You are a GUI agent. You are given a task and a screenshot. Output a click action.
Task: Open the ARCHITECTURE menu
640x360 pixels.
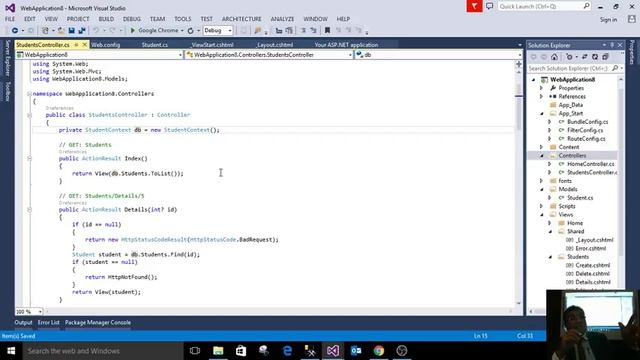(242, 19)
